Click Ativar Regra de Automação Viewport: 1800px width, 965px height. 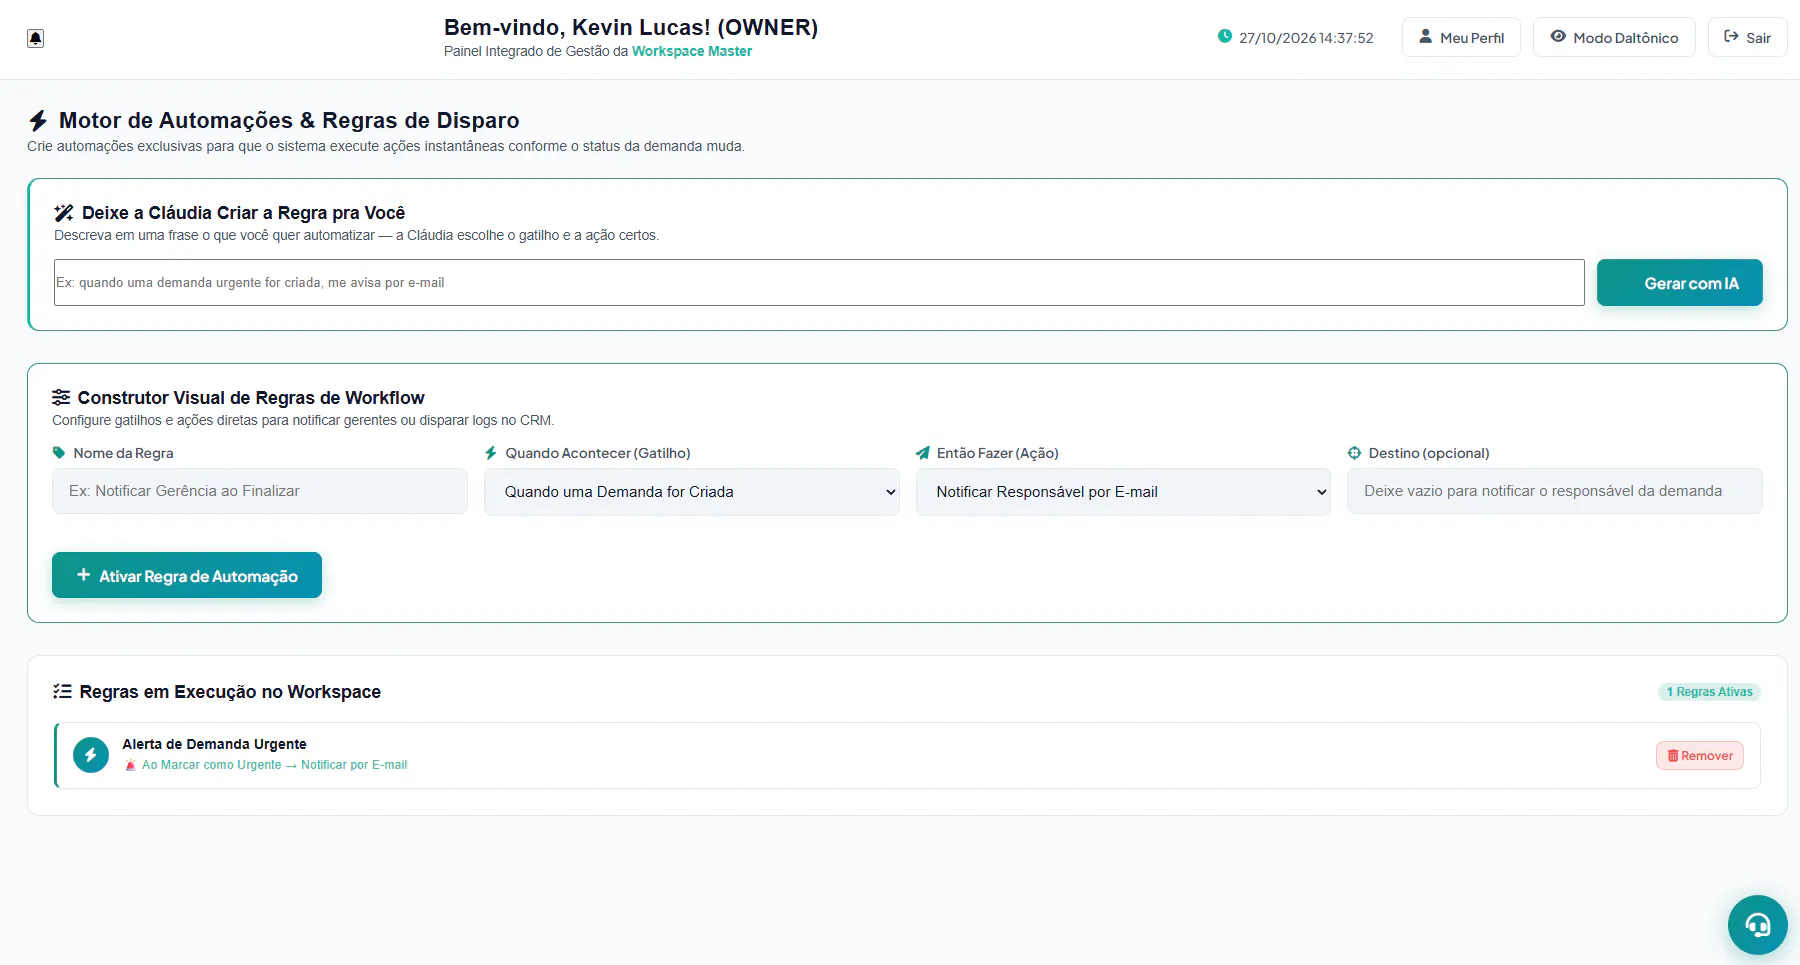(187, 575)
